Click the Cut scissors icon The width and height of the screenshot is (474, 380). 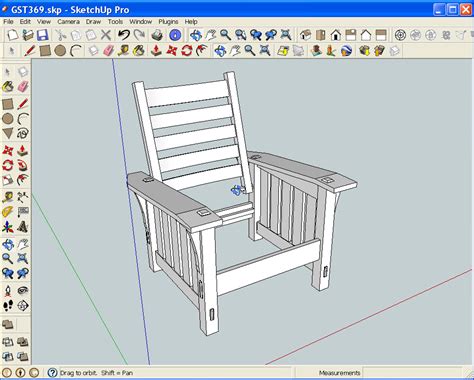[x=61, y=35]
